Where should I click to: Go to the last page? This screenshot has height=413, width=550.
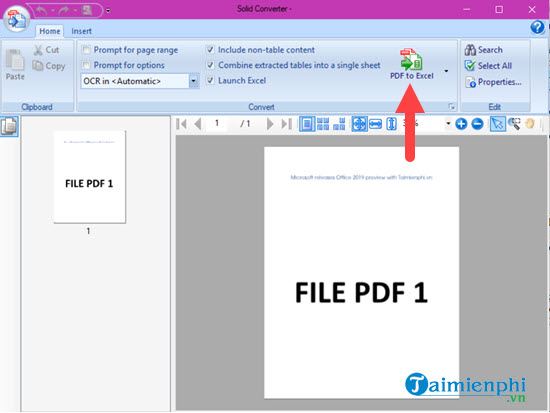click(286, 124)
